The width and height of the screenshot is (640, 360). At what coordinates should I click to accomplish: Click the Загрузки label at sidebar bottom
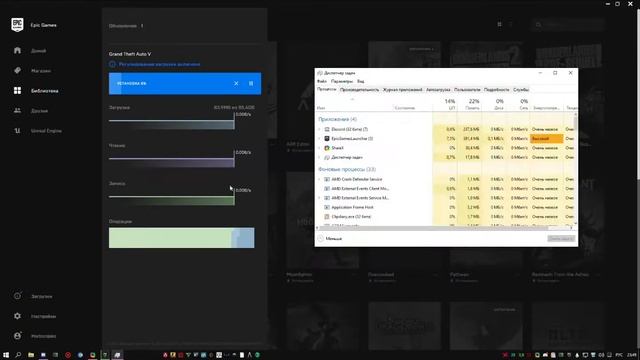point(42,296)
